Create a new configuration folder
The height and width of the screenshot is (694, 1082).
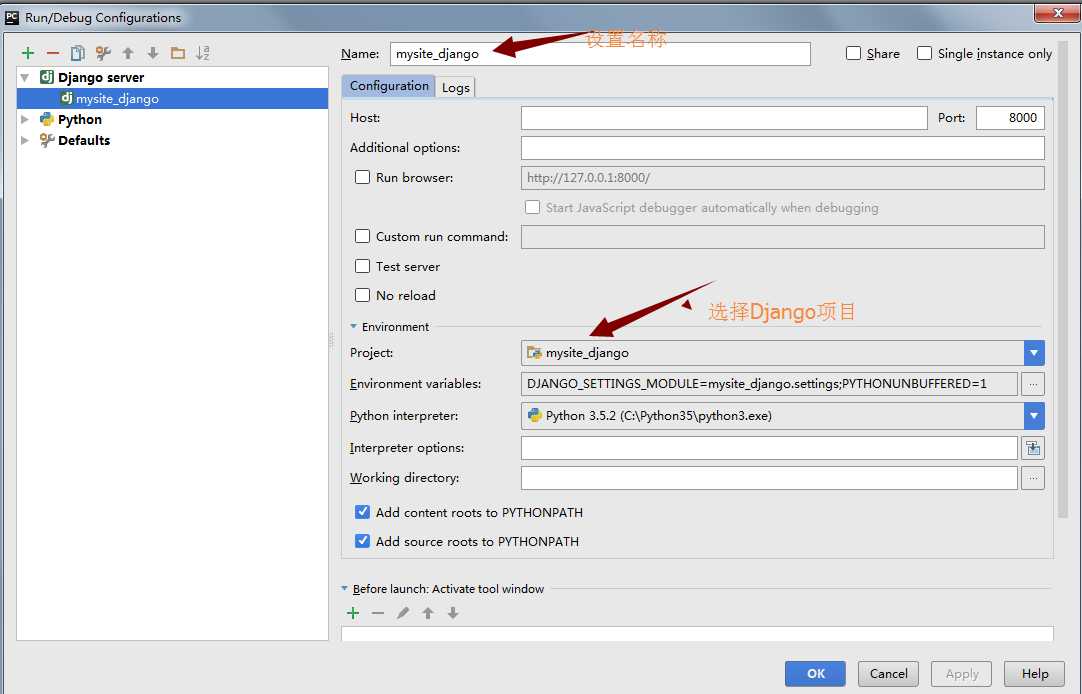tap(178, 53)
